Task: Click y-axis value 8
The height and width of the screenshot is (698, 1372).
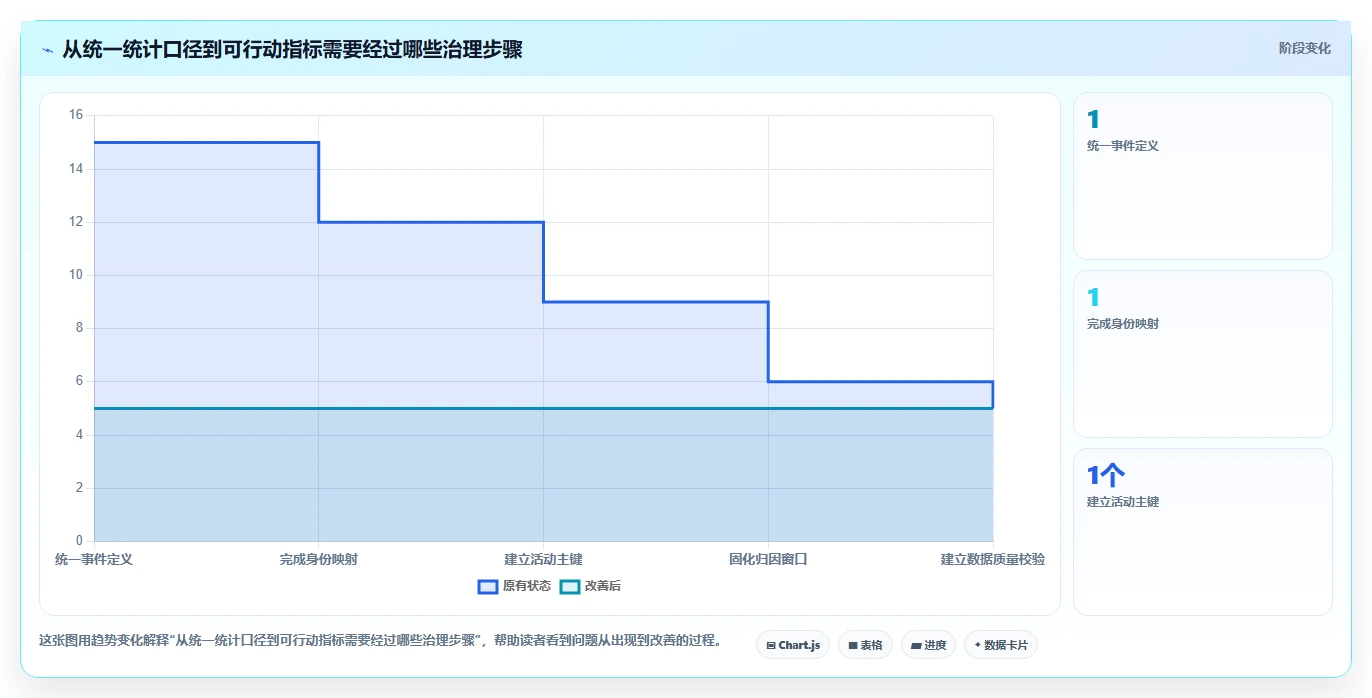Action: (80, 328)
